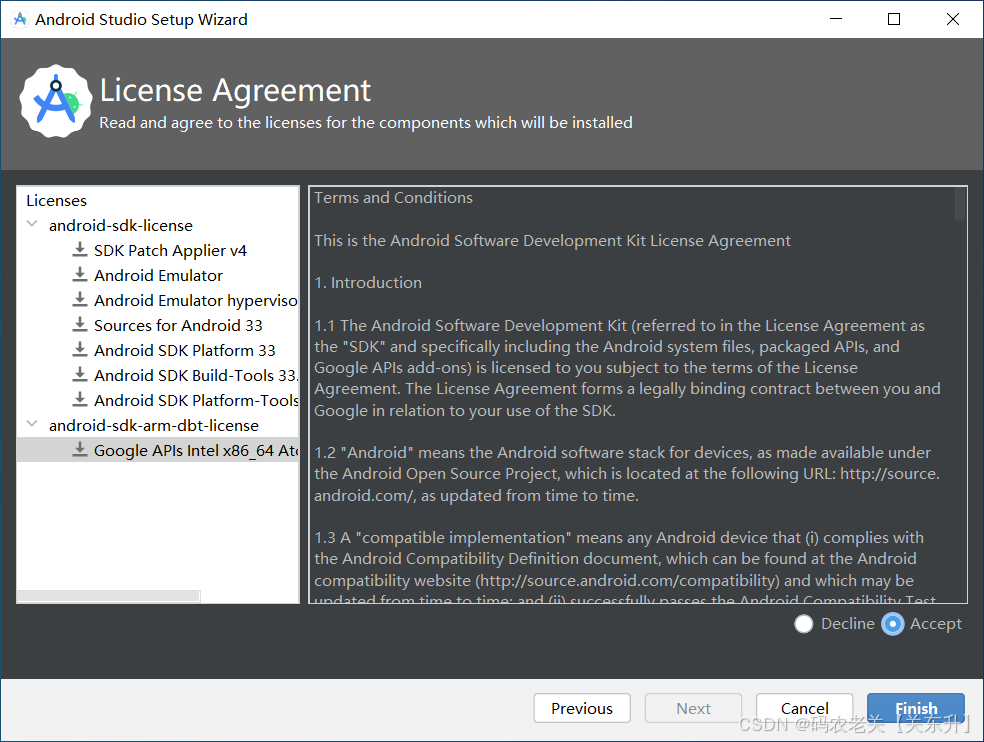Select android-sdk-arm-dbt-license tree node
The image size is (984, 742).
point(154,426)
